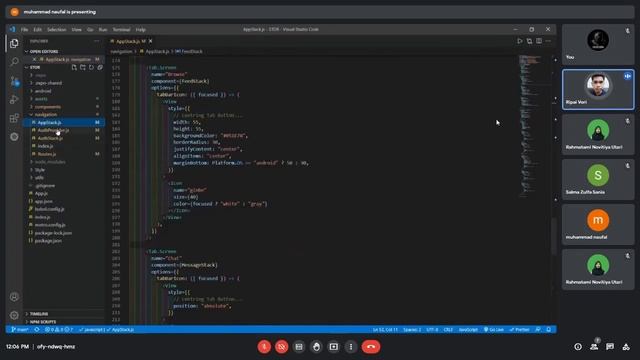Screen dimensions: 640x360
Task: Open the View menu
Action: tap(77, 30)
